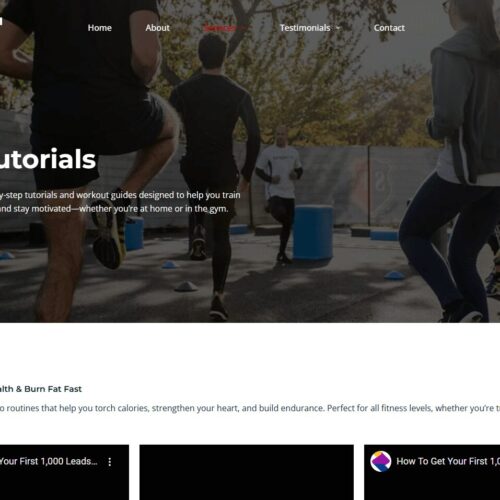Play the right embedded video below its title

[x=432, y=488]
